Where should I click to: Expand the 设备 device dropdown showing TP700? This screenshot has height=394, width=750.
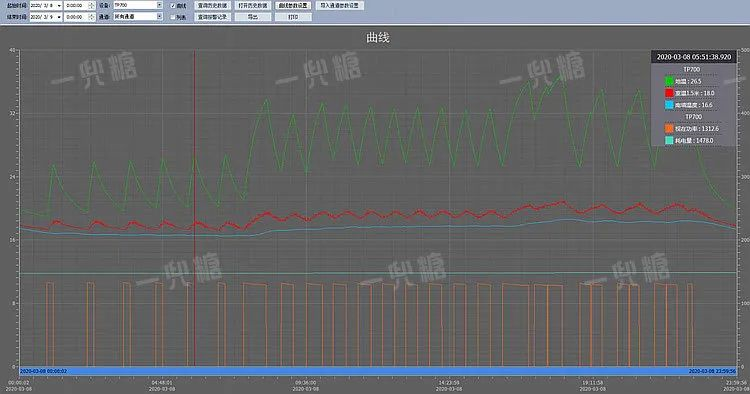click(159, 5)
